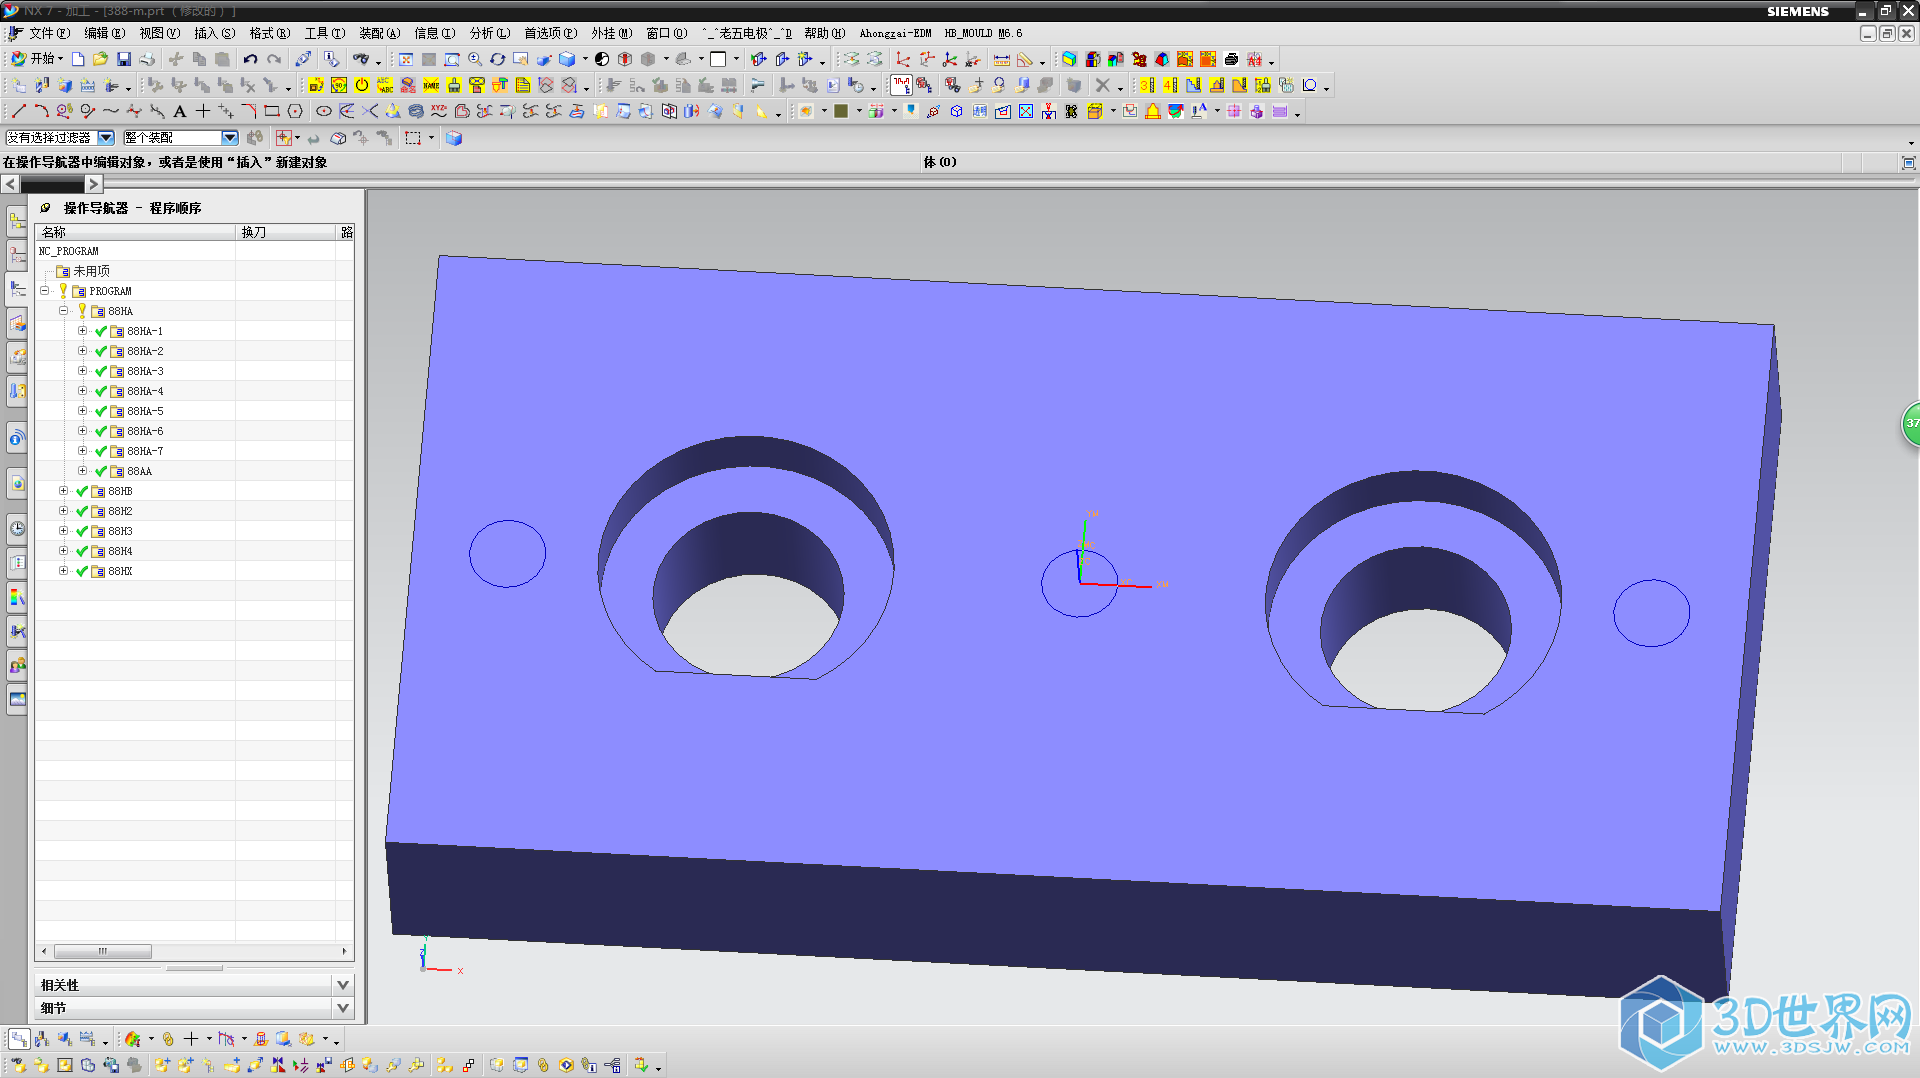
Task: Click the printer icon in mould toolbar
Action: (1231, 59)
